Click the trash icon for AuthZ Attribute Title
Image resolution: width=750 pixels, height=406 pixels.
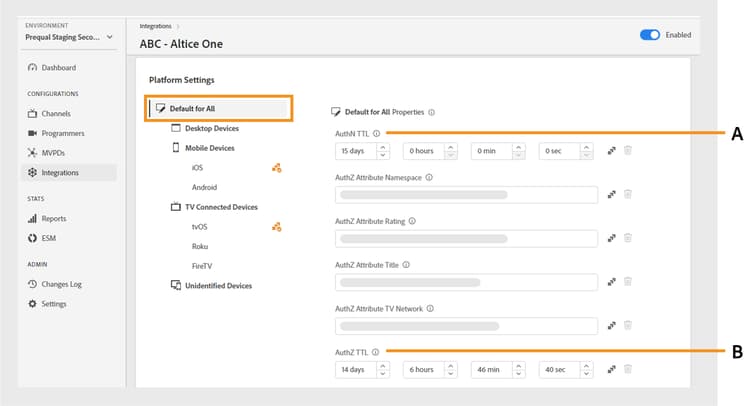(628, 281)
